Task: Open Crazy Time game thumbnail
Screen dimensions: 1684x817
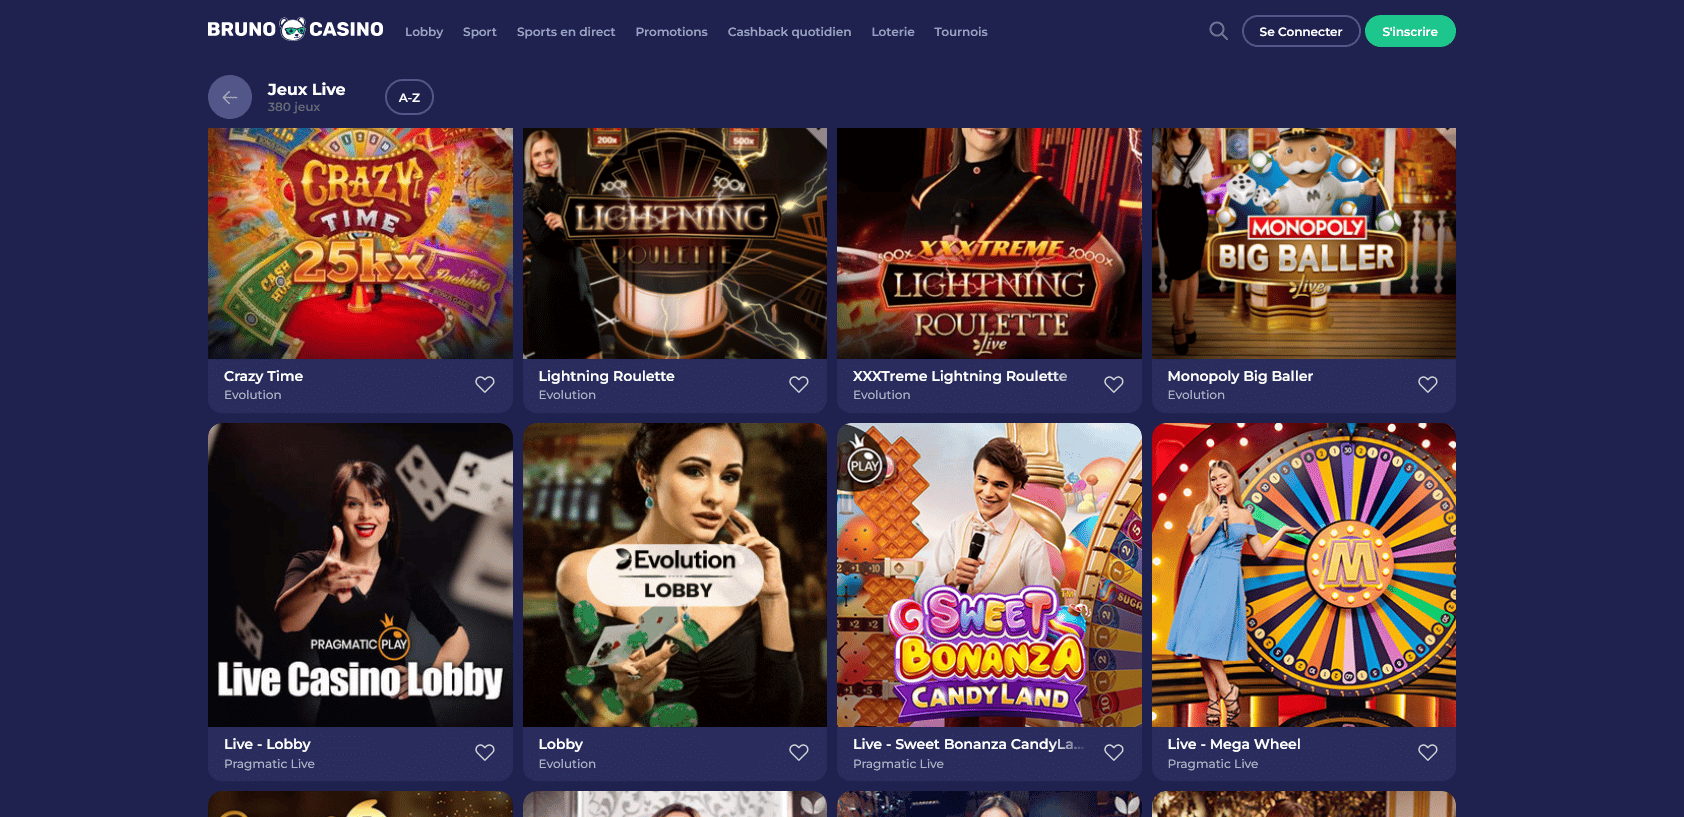Action: [x=360, y=243]
